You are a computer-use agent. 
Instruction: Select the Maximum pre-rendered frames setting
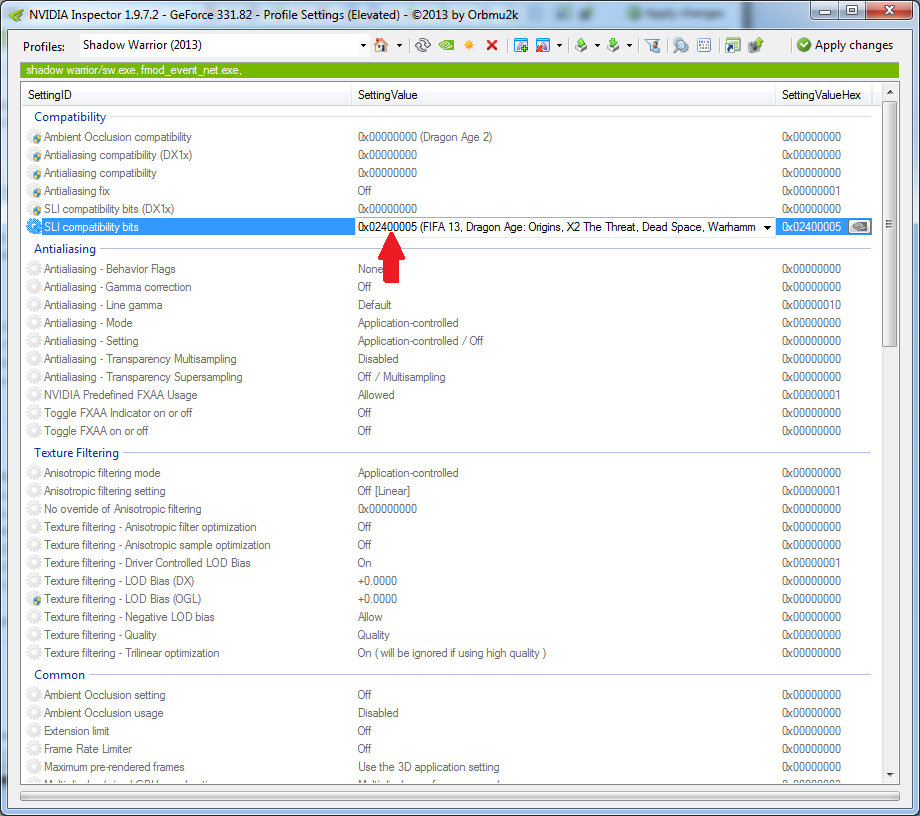tap(114, 767)
